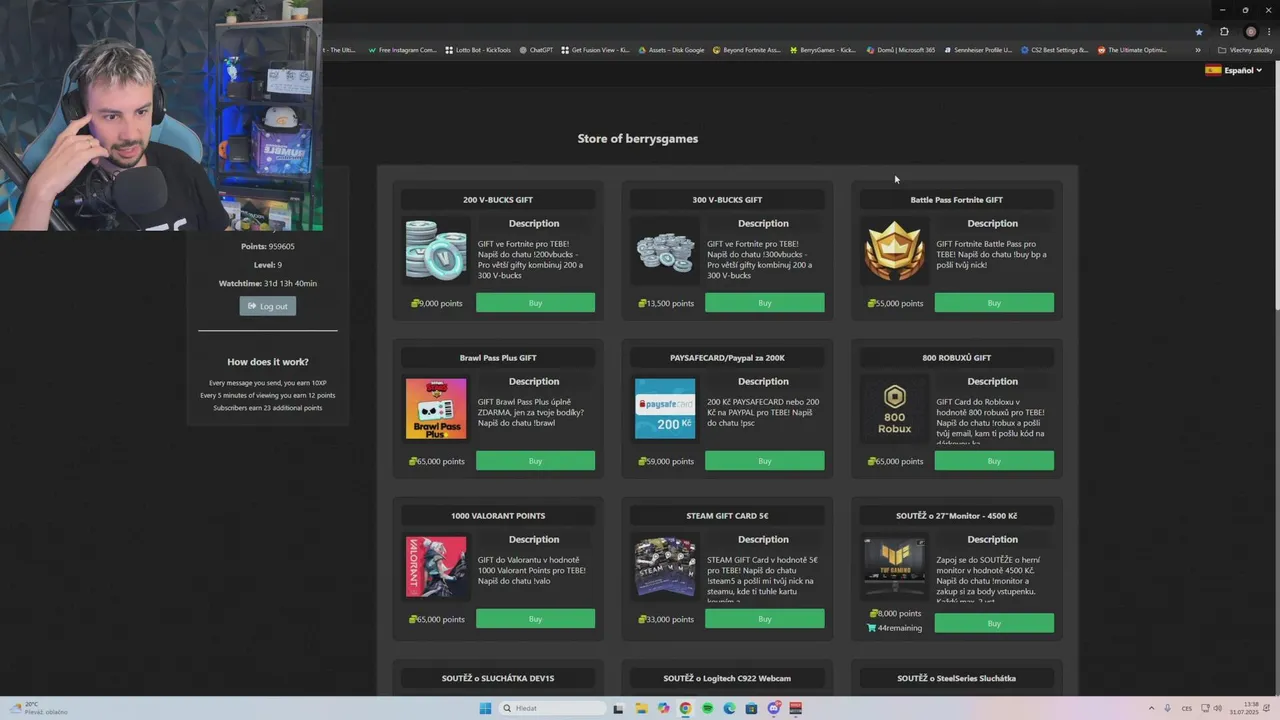Click the Log out button

tap(268, 306)
